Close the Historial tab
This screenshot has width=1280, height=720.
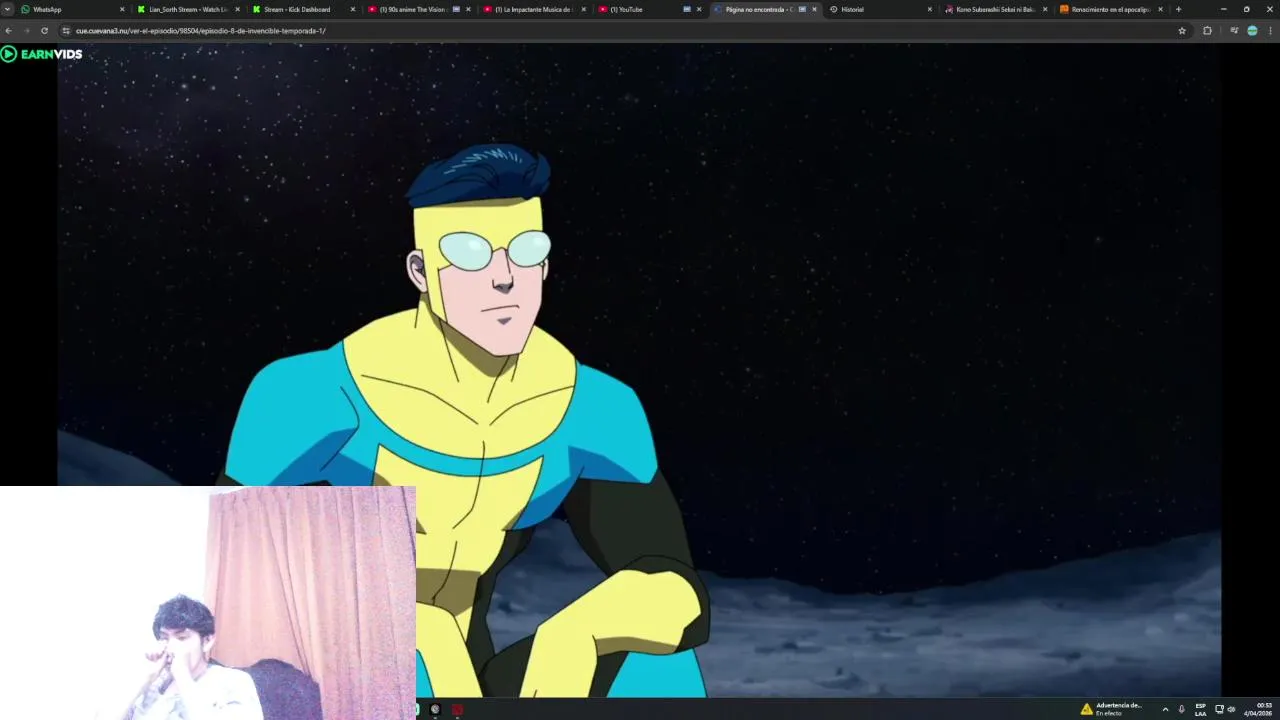coord(929,9)
